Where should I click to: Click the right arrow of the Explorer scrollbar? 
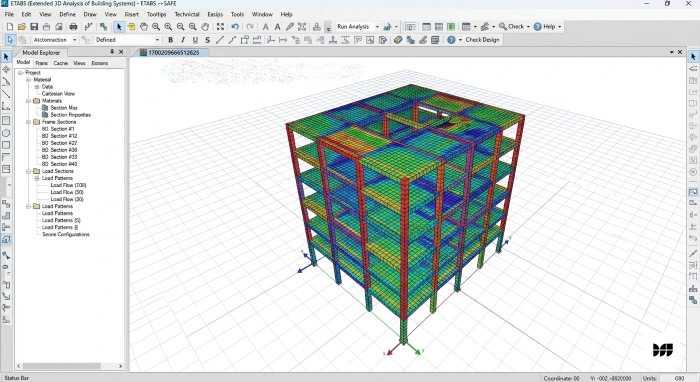[121, 366]
